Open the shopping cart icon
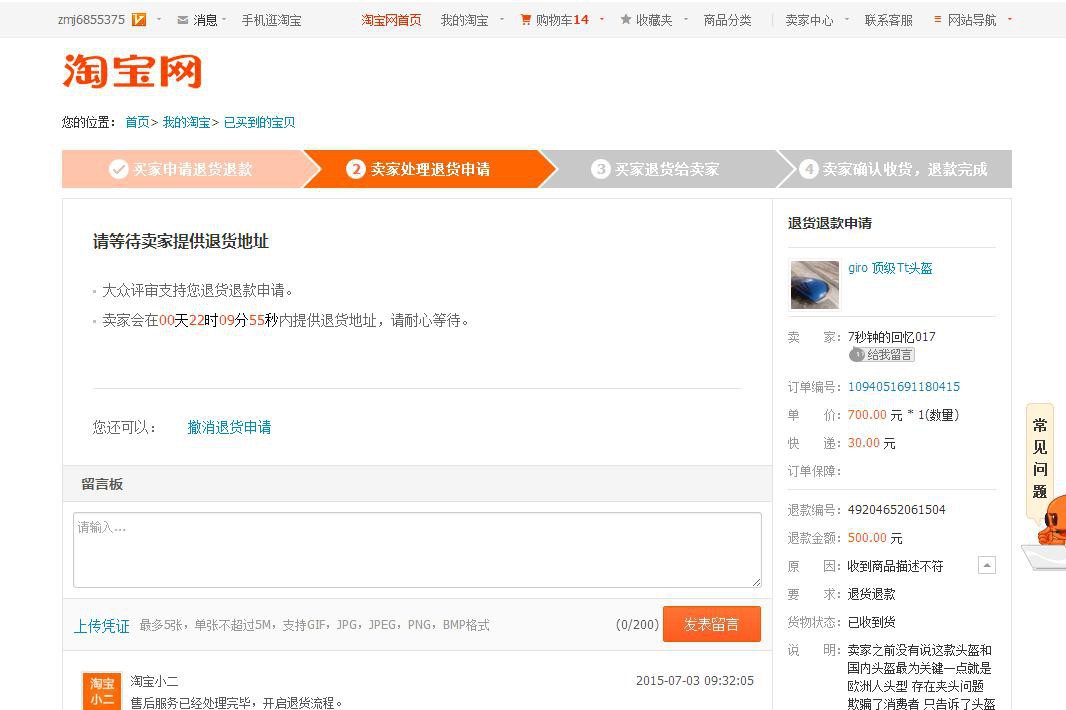Viewport: 1066px width, 710px height. pos(526,20)
